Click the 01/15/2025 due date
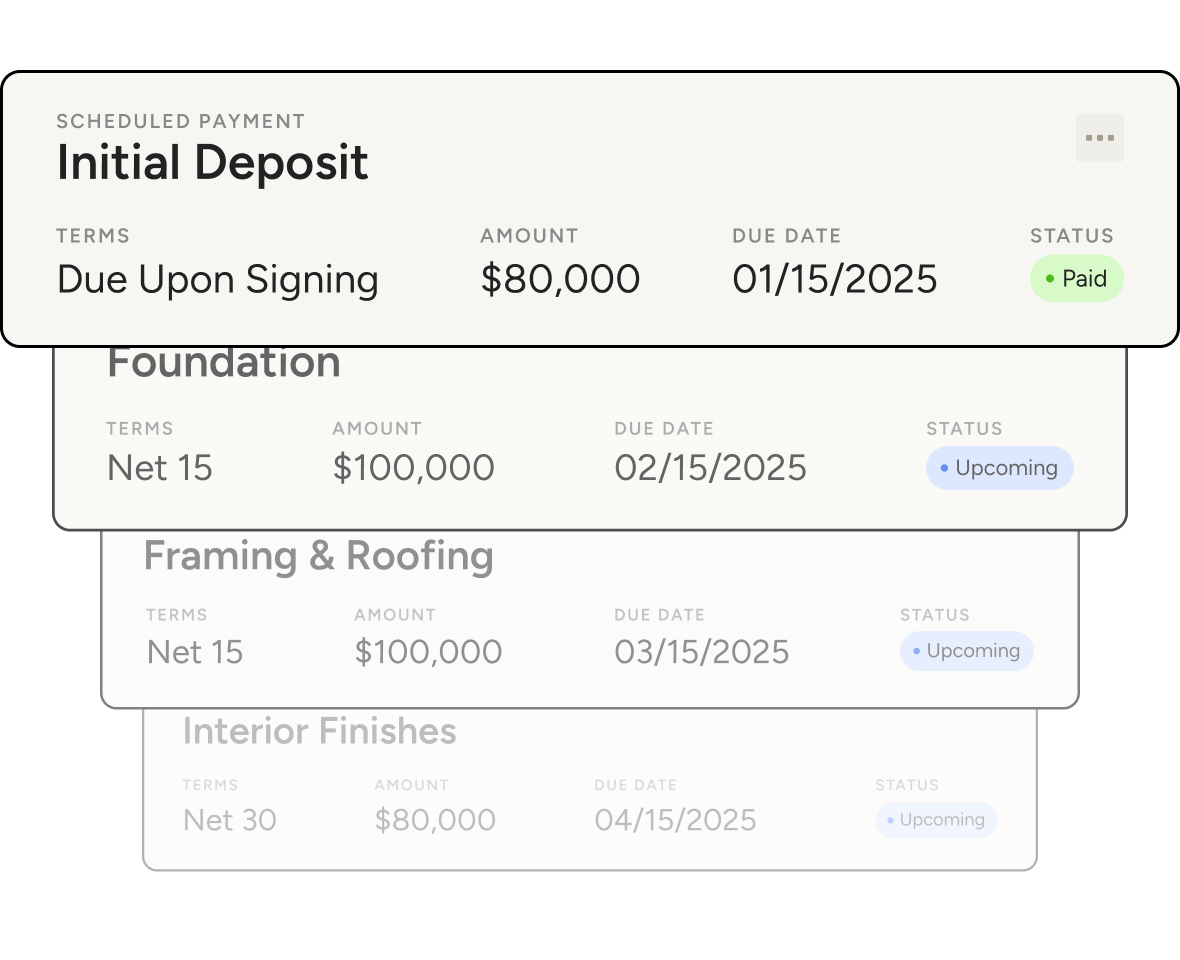Image resolution: width=1180 pixels, height=960 pixels. [834, 279]
